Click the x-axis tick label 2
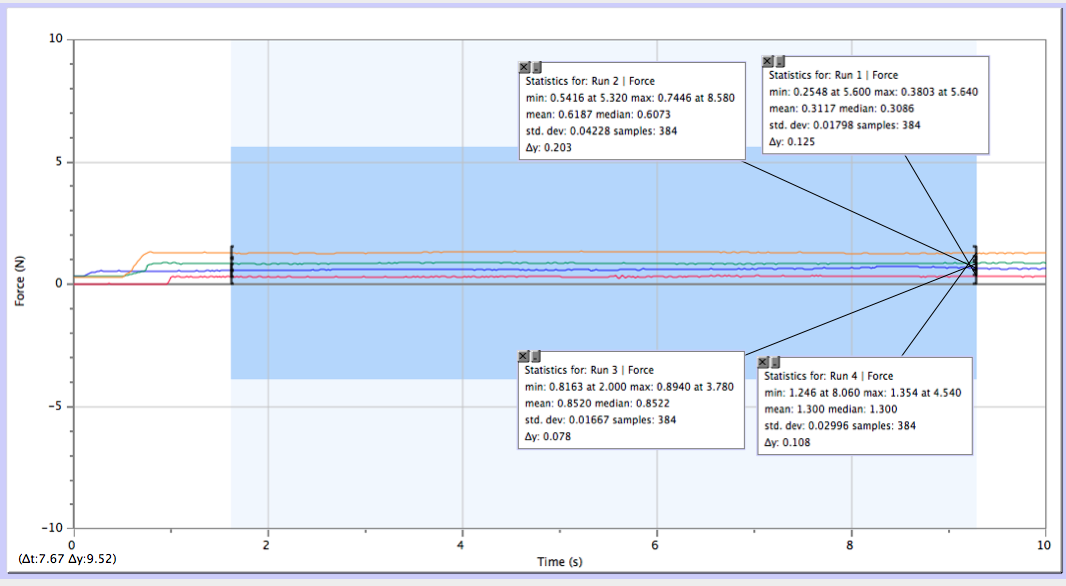Screen dimensions: 1066x586 coord(266,545)
